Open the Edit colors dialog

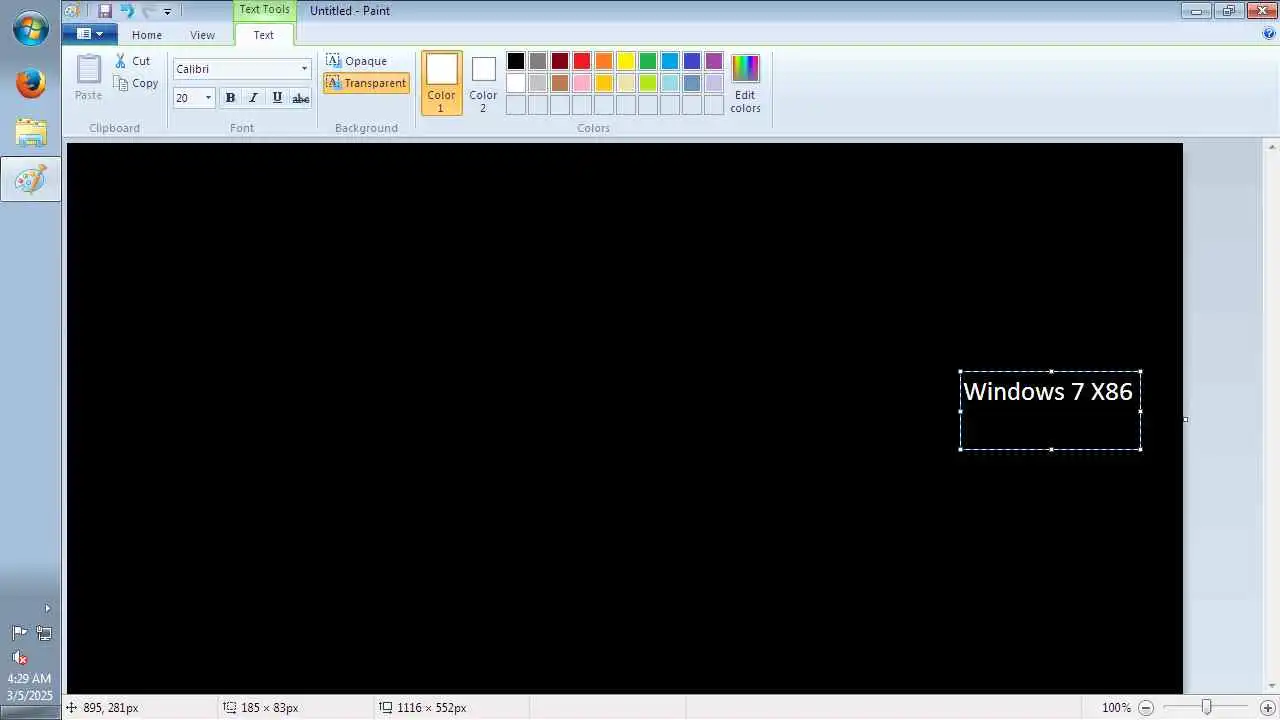[x=745, y=83]
